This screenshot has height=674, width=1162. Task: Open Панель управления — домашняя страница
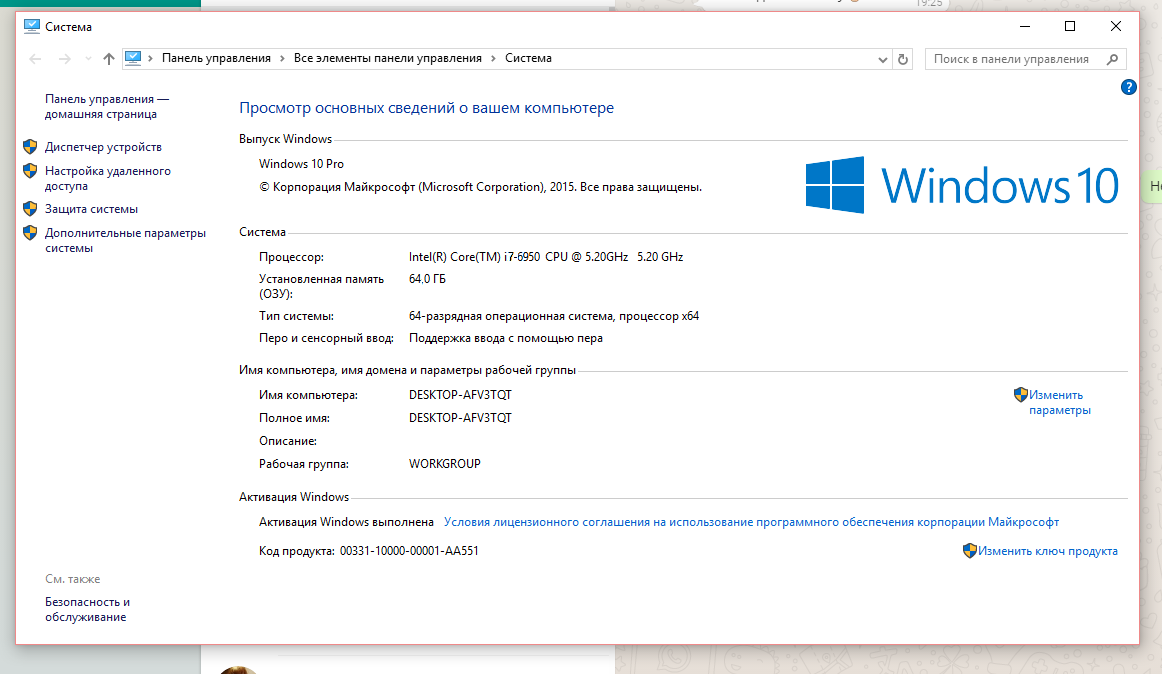click(107, 106)
